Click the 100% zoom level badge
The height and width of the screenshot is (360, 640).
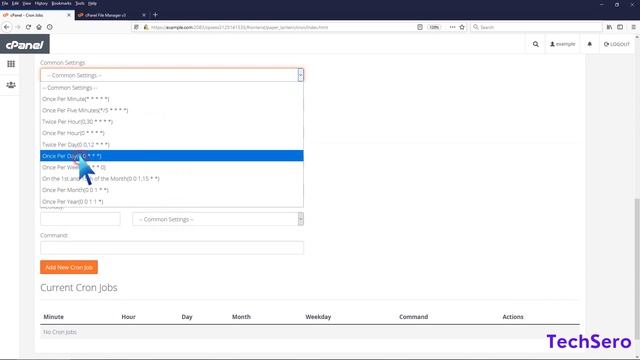(x=434, y=27)
